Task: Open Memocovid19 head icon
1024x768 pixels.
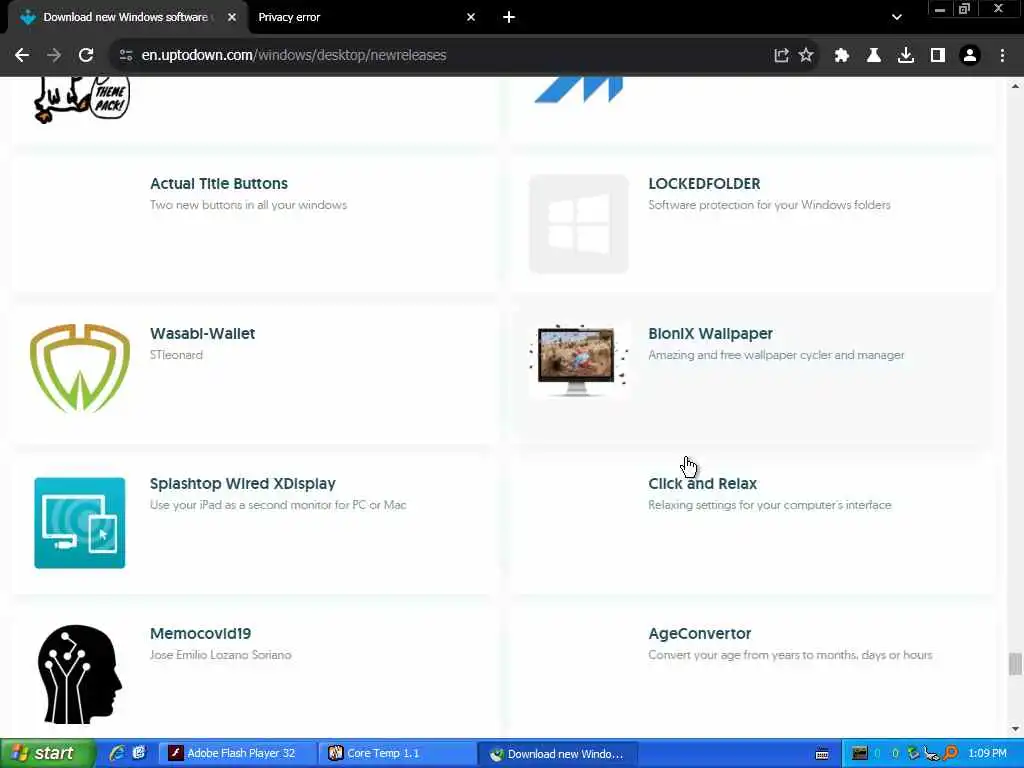Action: (80, 674)
